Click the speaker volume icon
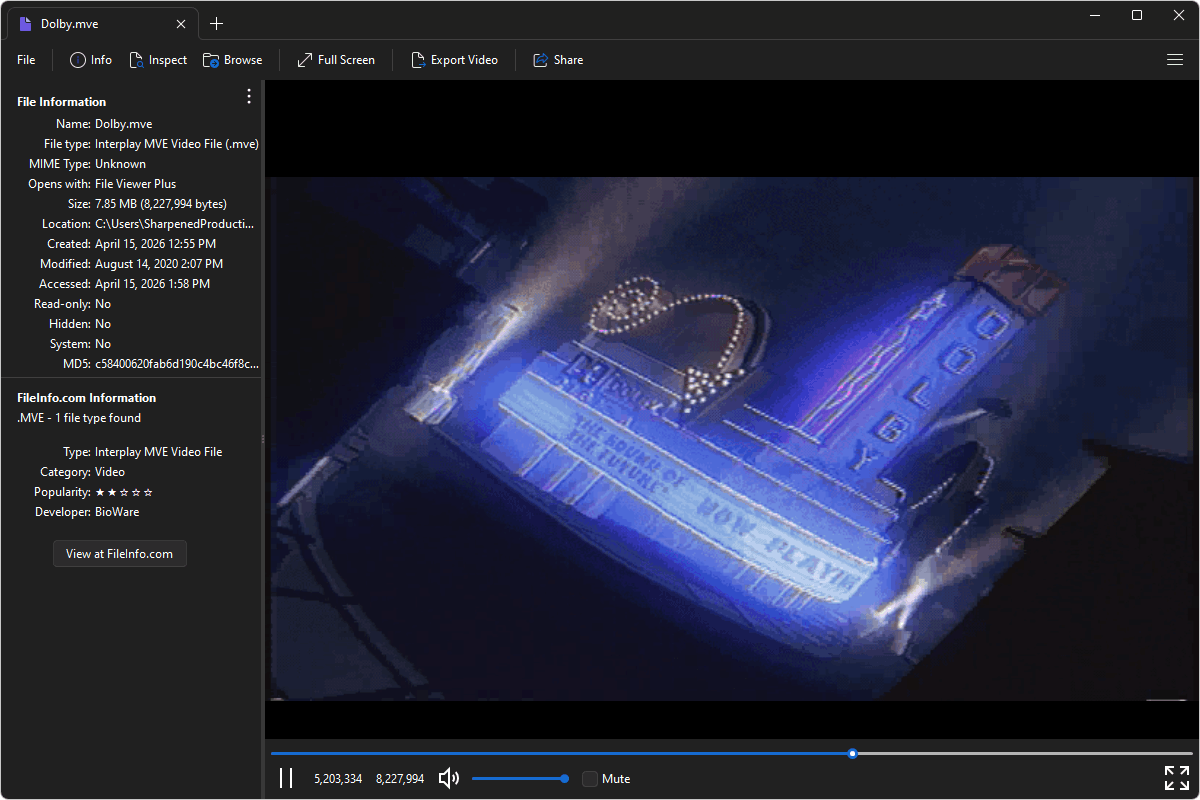Image resolution: width=1200 pixels, height=800 pixels. coord(448,778)
